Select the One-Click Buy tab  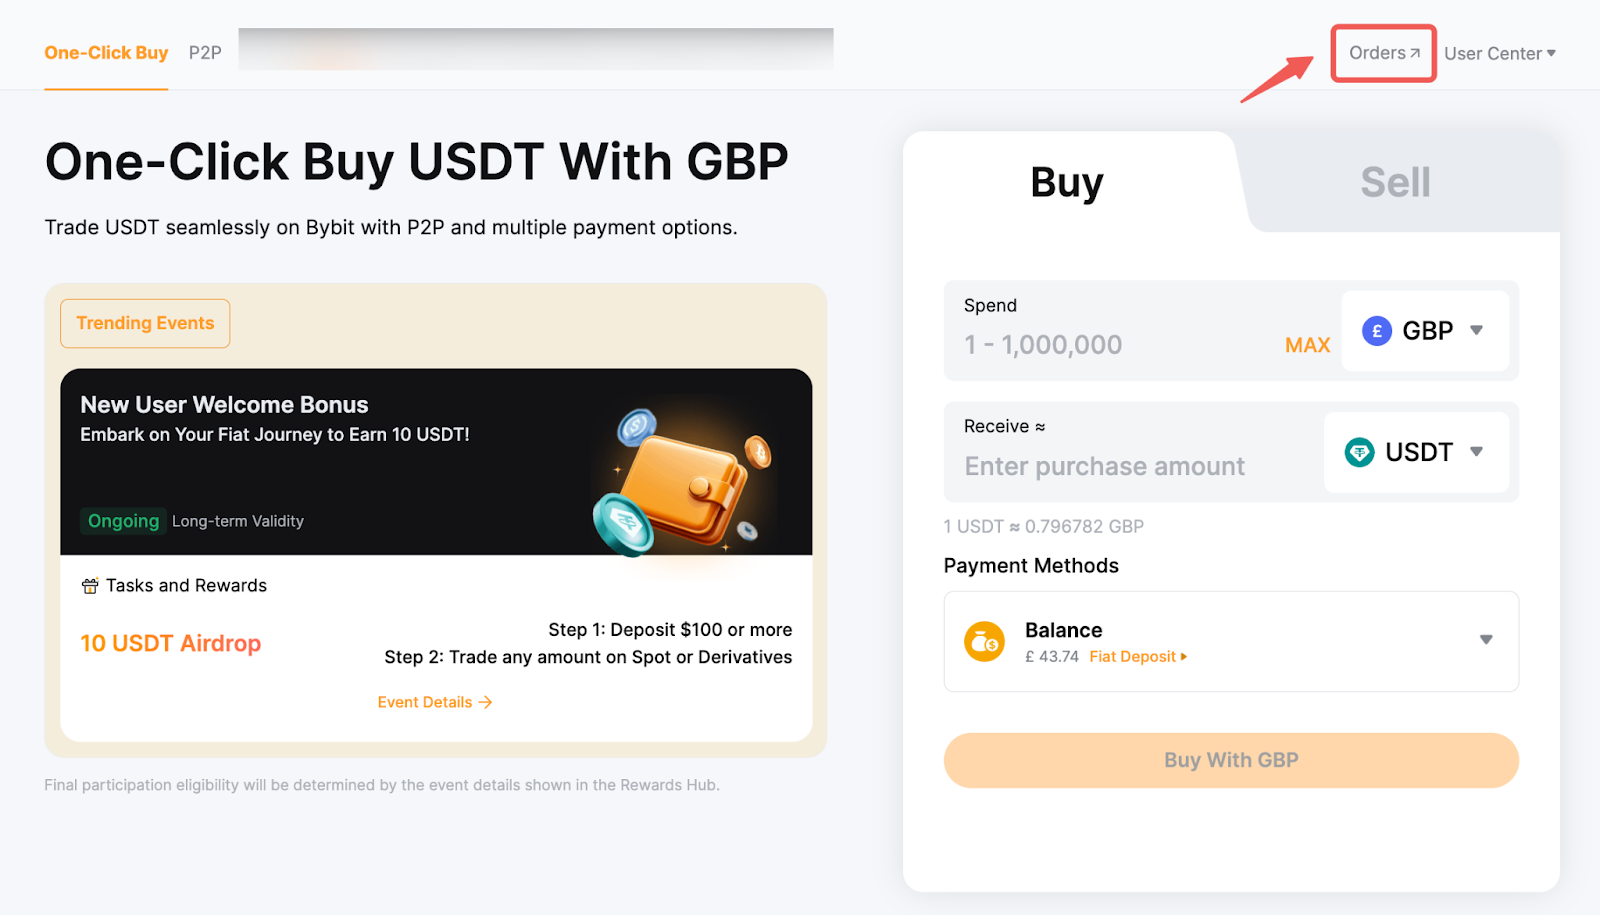106,53
